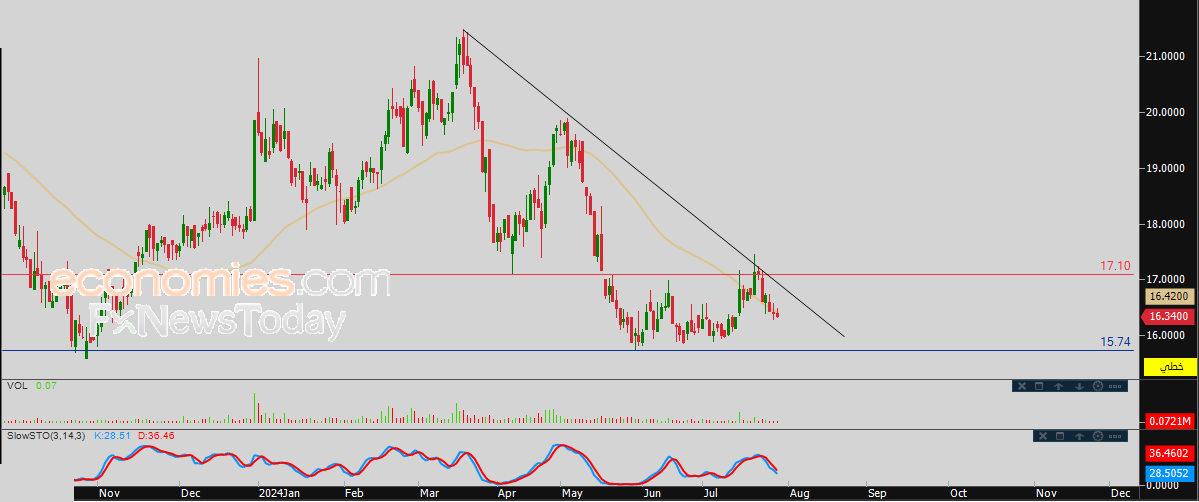Open VOL panel more-options dots
The image size is (1199, 502).
(1115, 386)
